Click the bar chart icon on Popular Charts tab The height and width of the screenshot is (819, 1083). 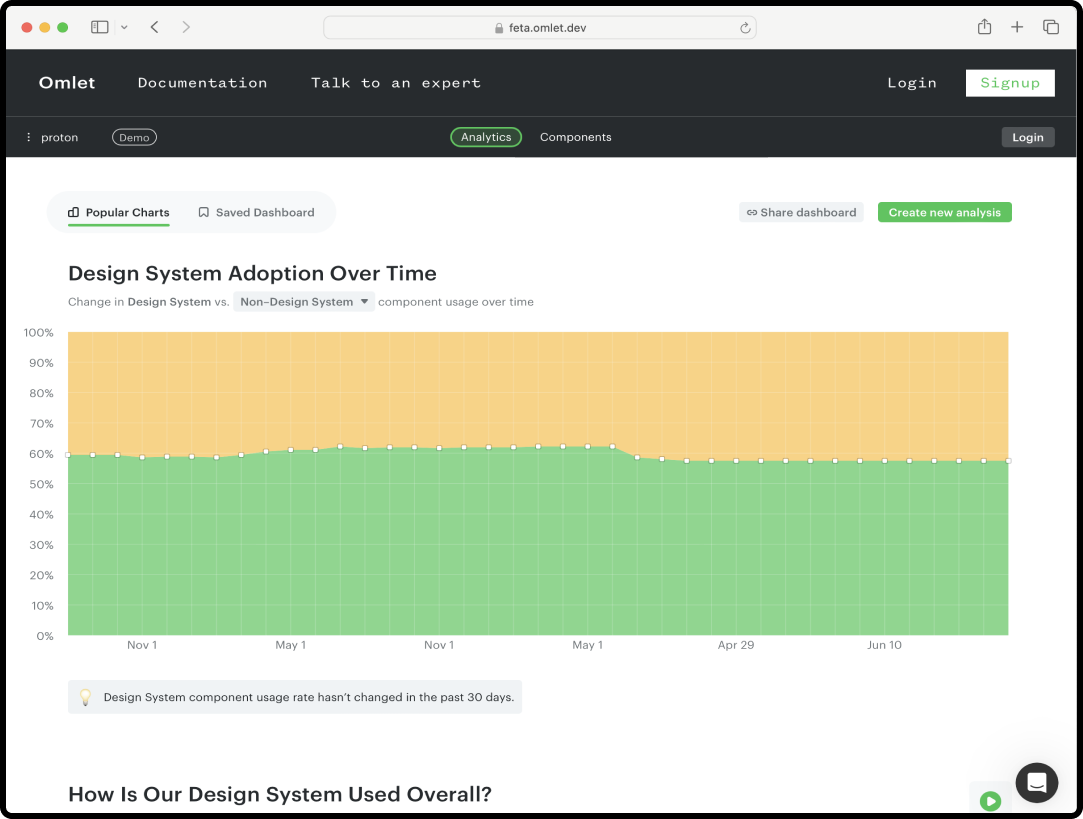pos(74,213)
